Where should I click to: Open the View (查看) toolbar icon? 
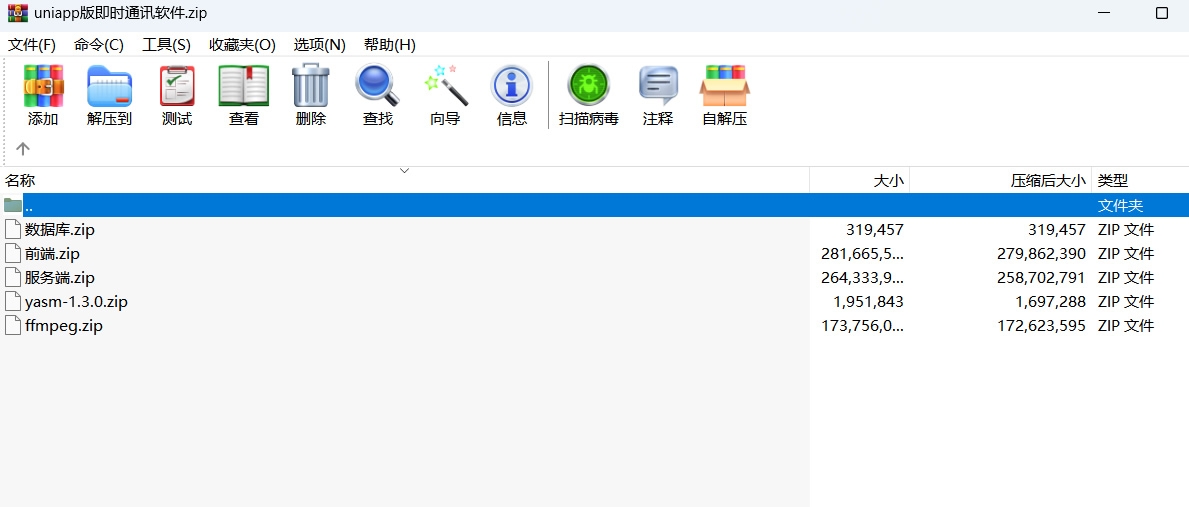point(244,96)
